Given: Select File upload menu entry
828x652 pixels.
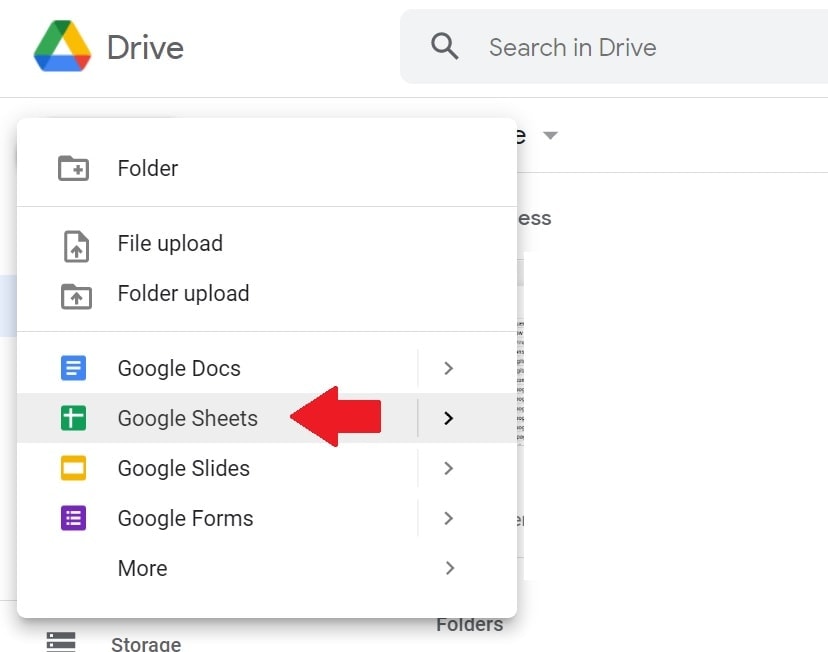Looking at the screenshot, I should [267, 243].
